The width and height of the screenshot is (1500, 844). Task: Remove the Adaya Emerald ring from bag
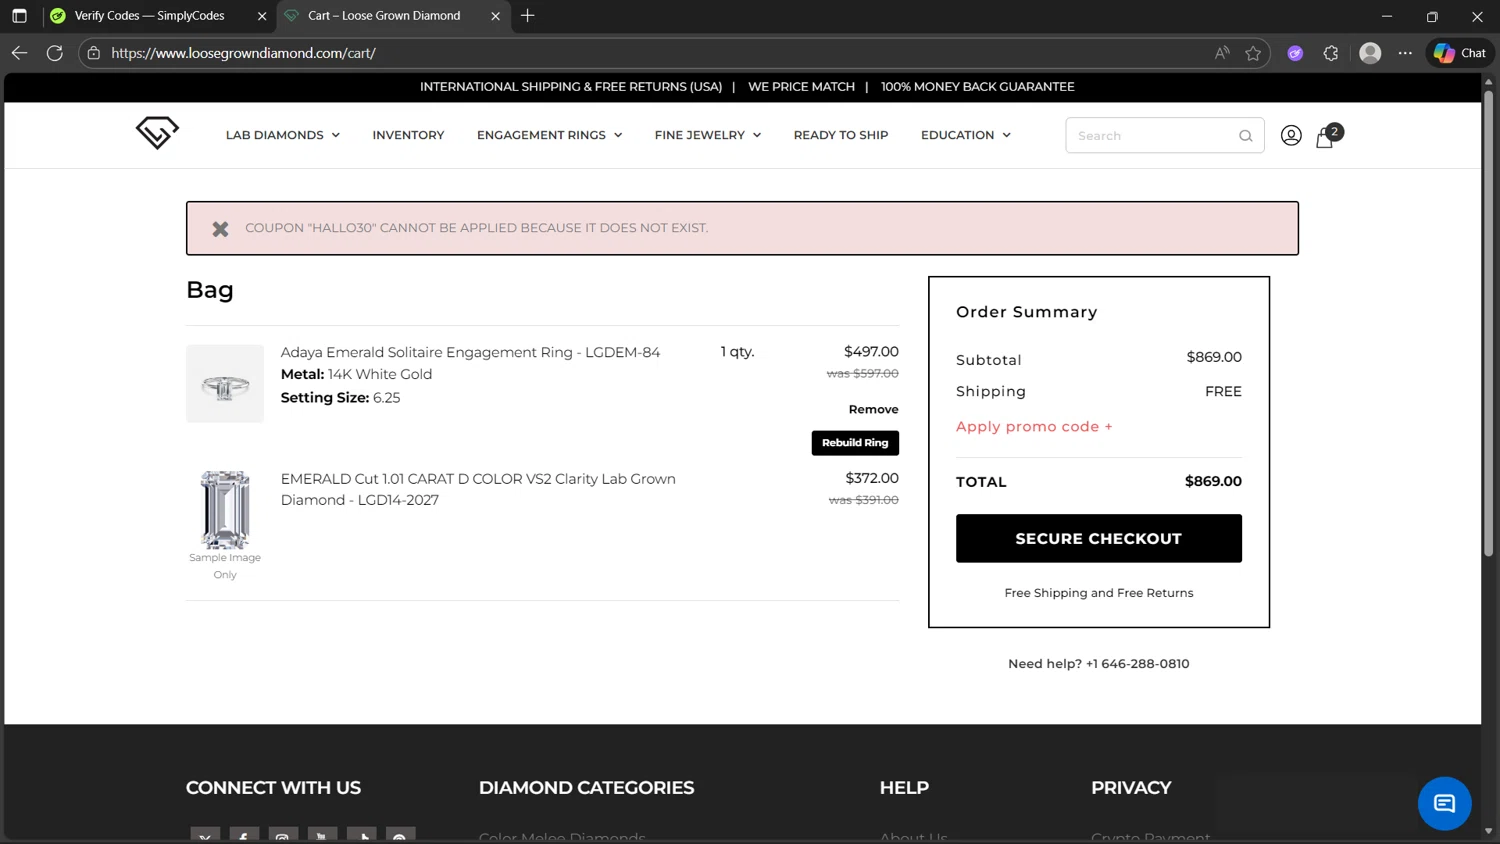pos(873,409)
